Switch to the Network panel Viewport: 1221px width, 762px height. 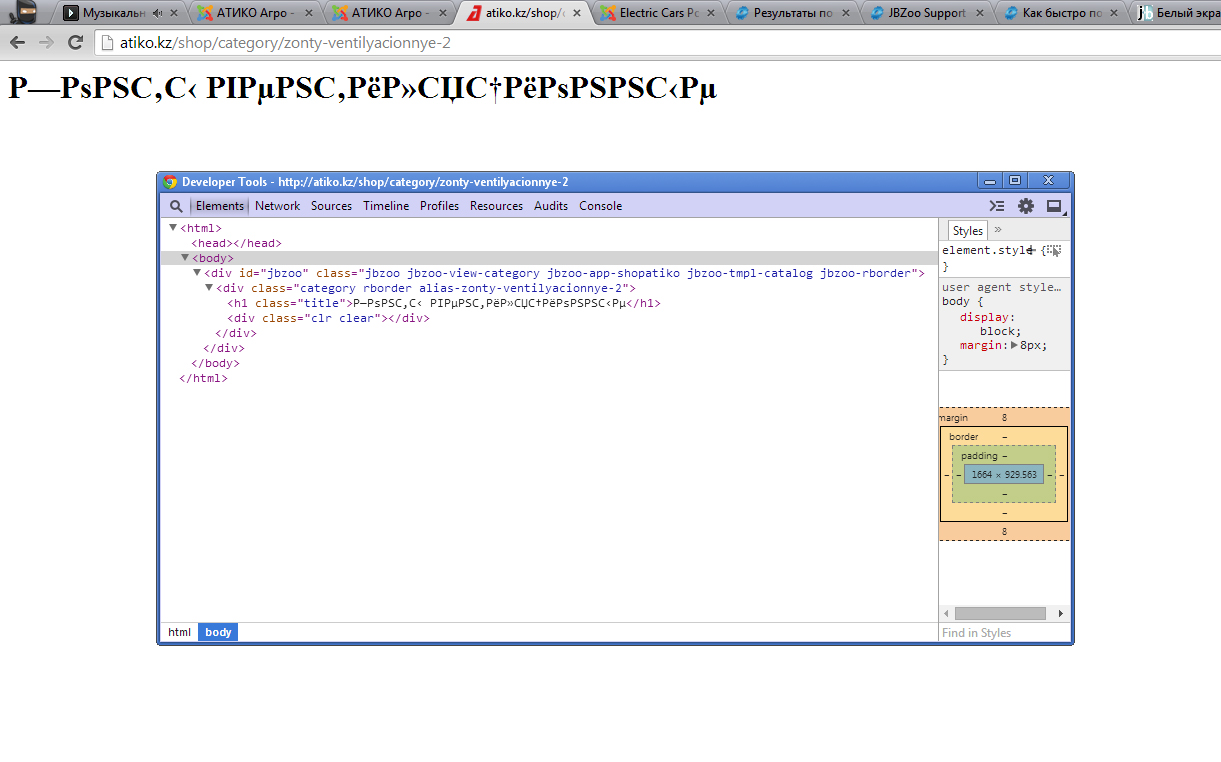[x=277, y=206]
